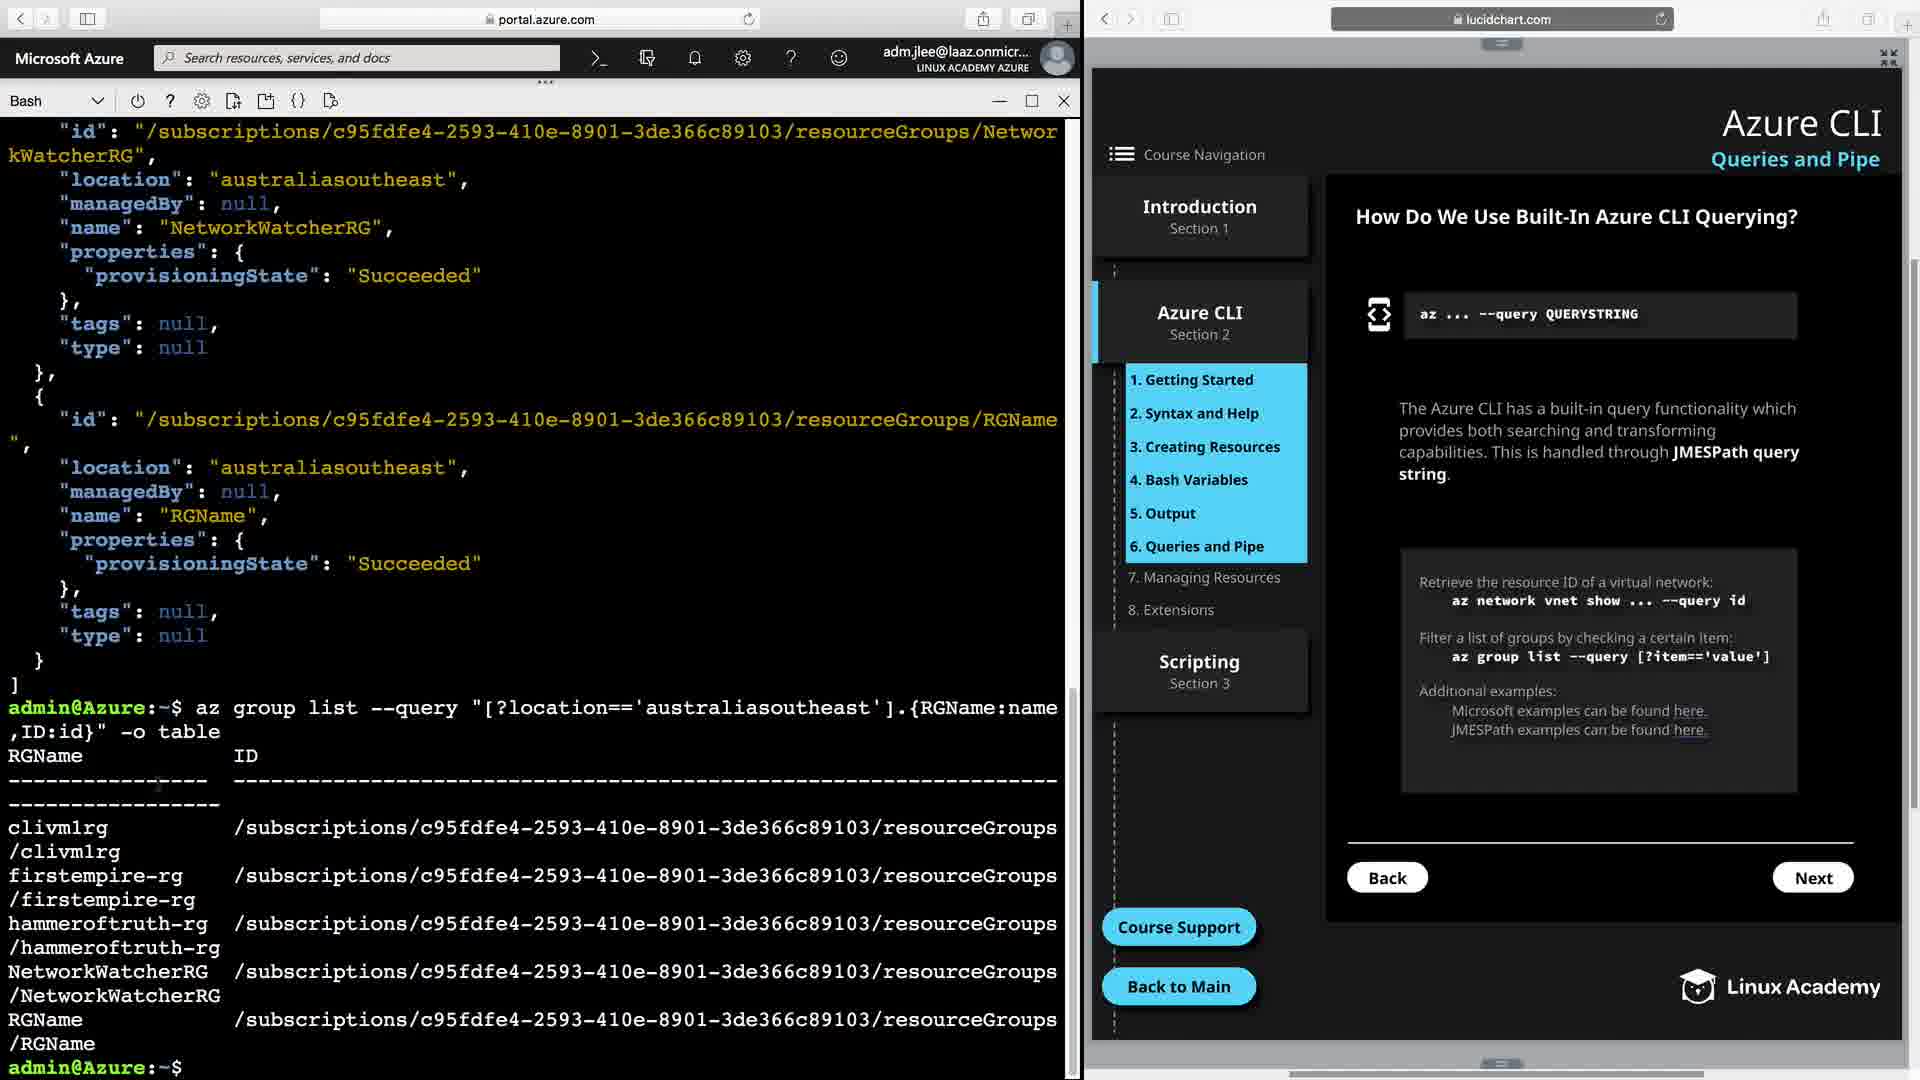Open new Cloud Shell session icon
This screenshot has width=1920, height=1080.
pos(265,101)
